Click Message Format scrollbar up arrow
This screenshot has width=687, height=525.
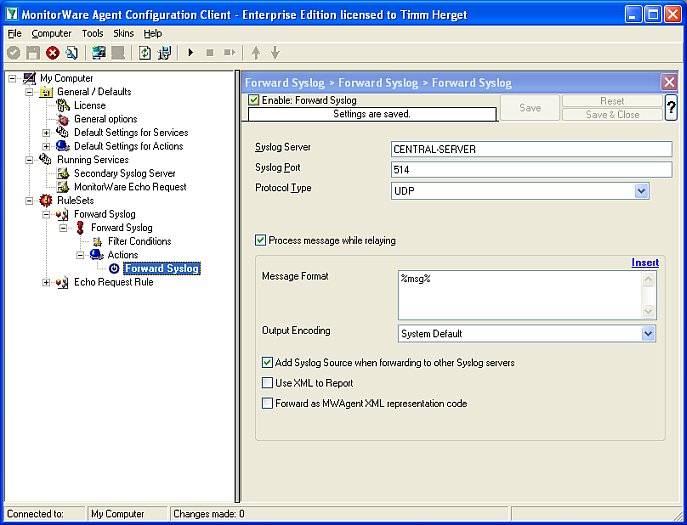648,279
